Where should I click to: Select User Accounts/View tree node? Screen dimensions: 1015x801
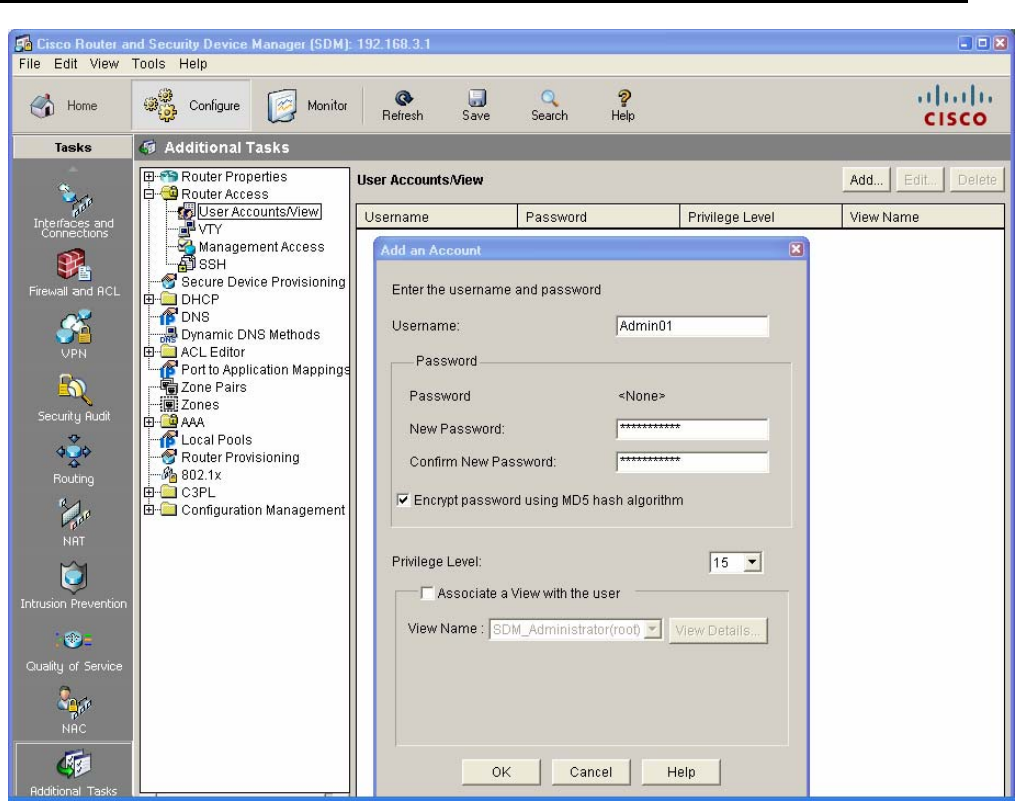coord(258,212)
